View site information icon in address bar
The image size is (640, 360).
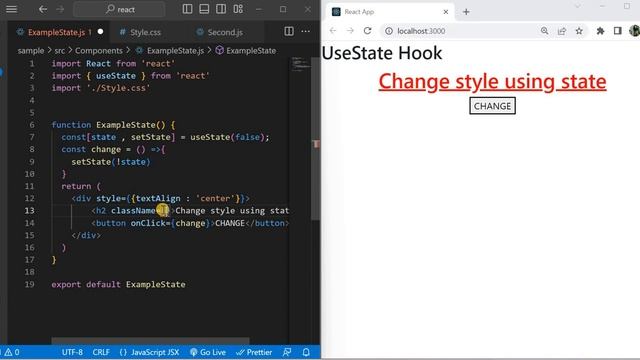point(389,31)
